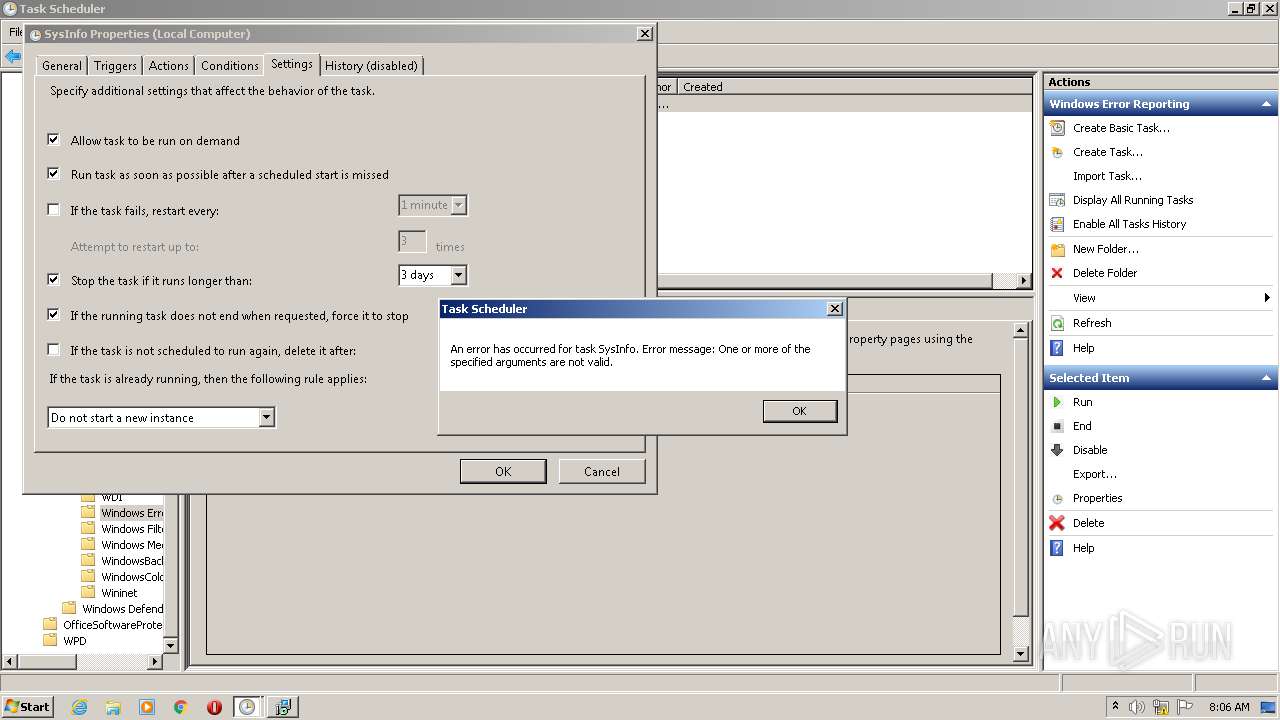Click the Delete icon in Selected Item

tap(1057, 523)
